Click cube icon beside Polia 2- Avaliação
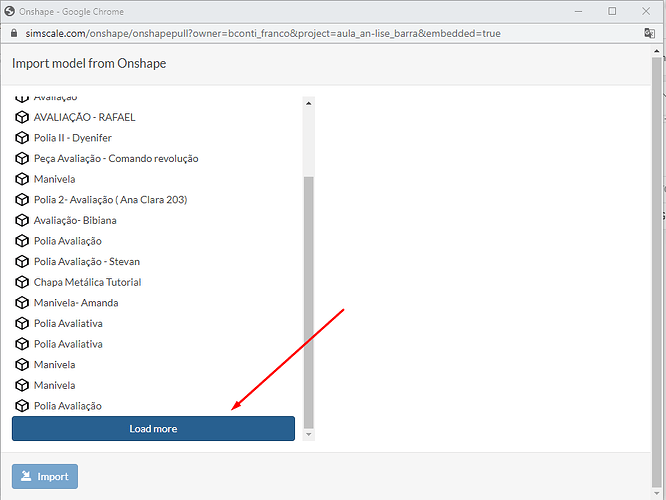This screenshot has height=500, width=666. pyautogui.click(x=22, y=200)
